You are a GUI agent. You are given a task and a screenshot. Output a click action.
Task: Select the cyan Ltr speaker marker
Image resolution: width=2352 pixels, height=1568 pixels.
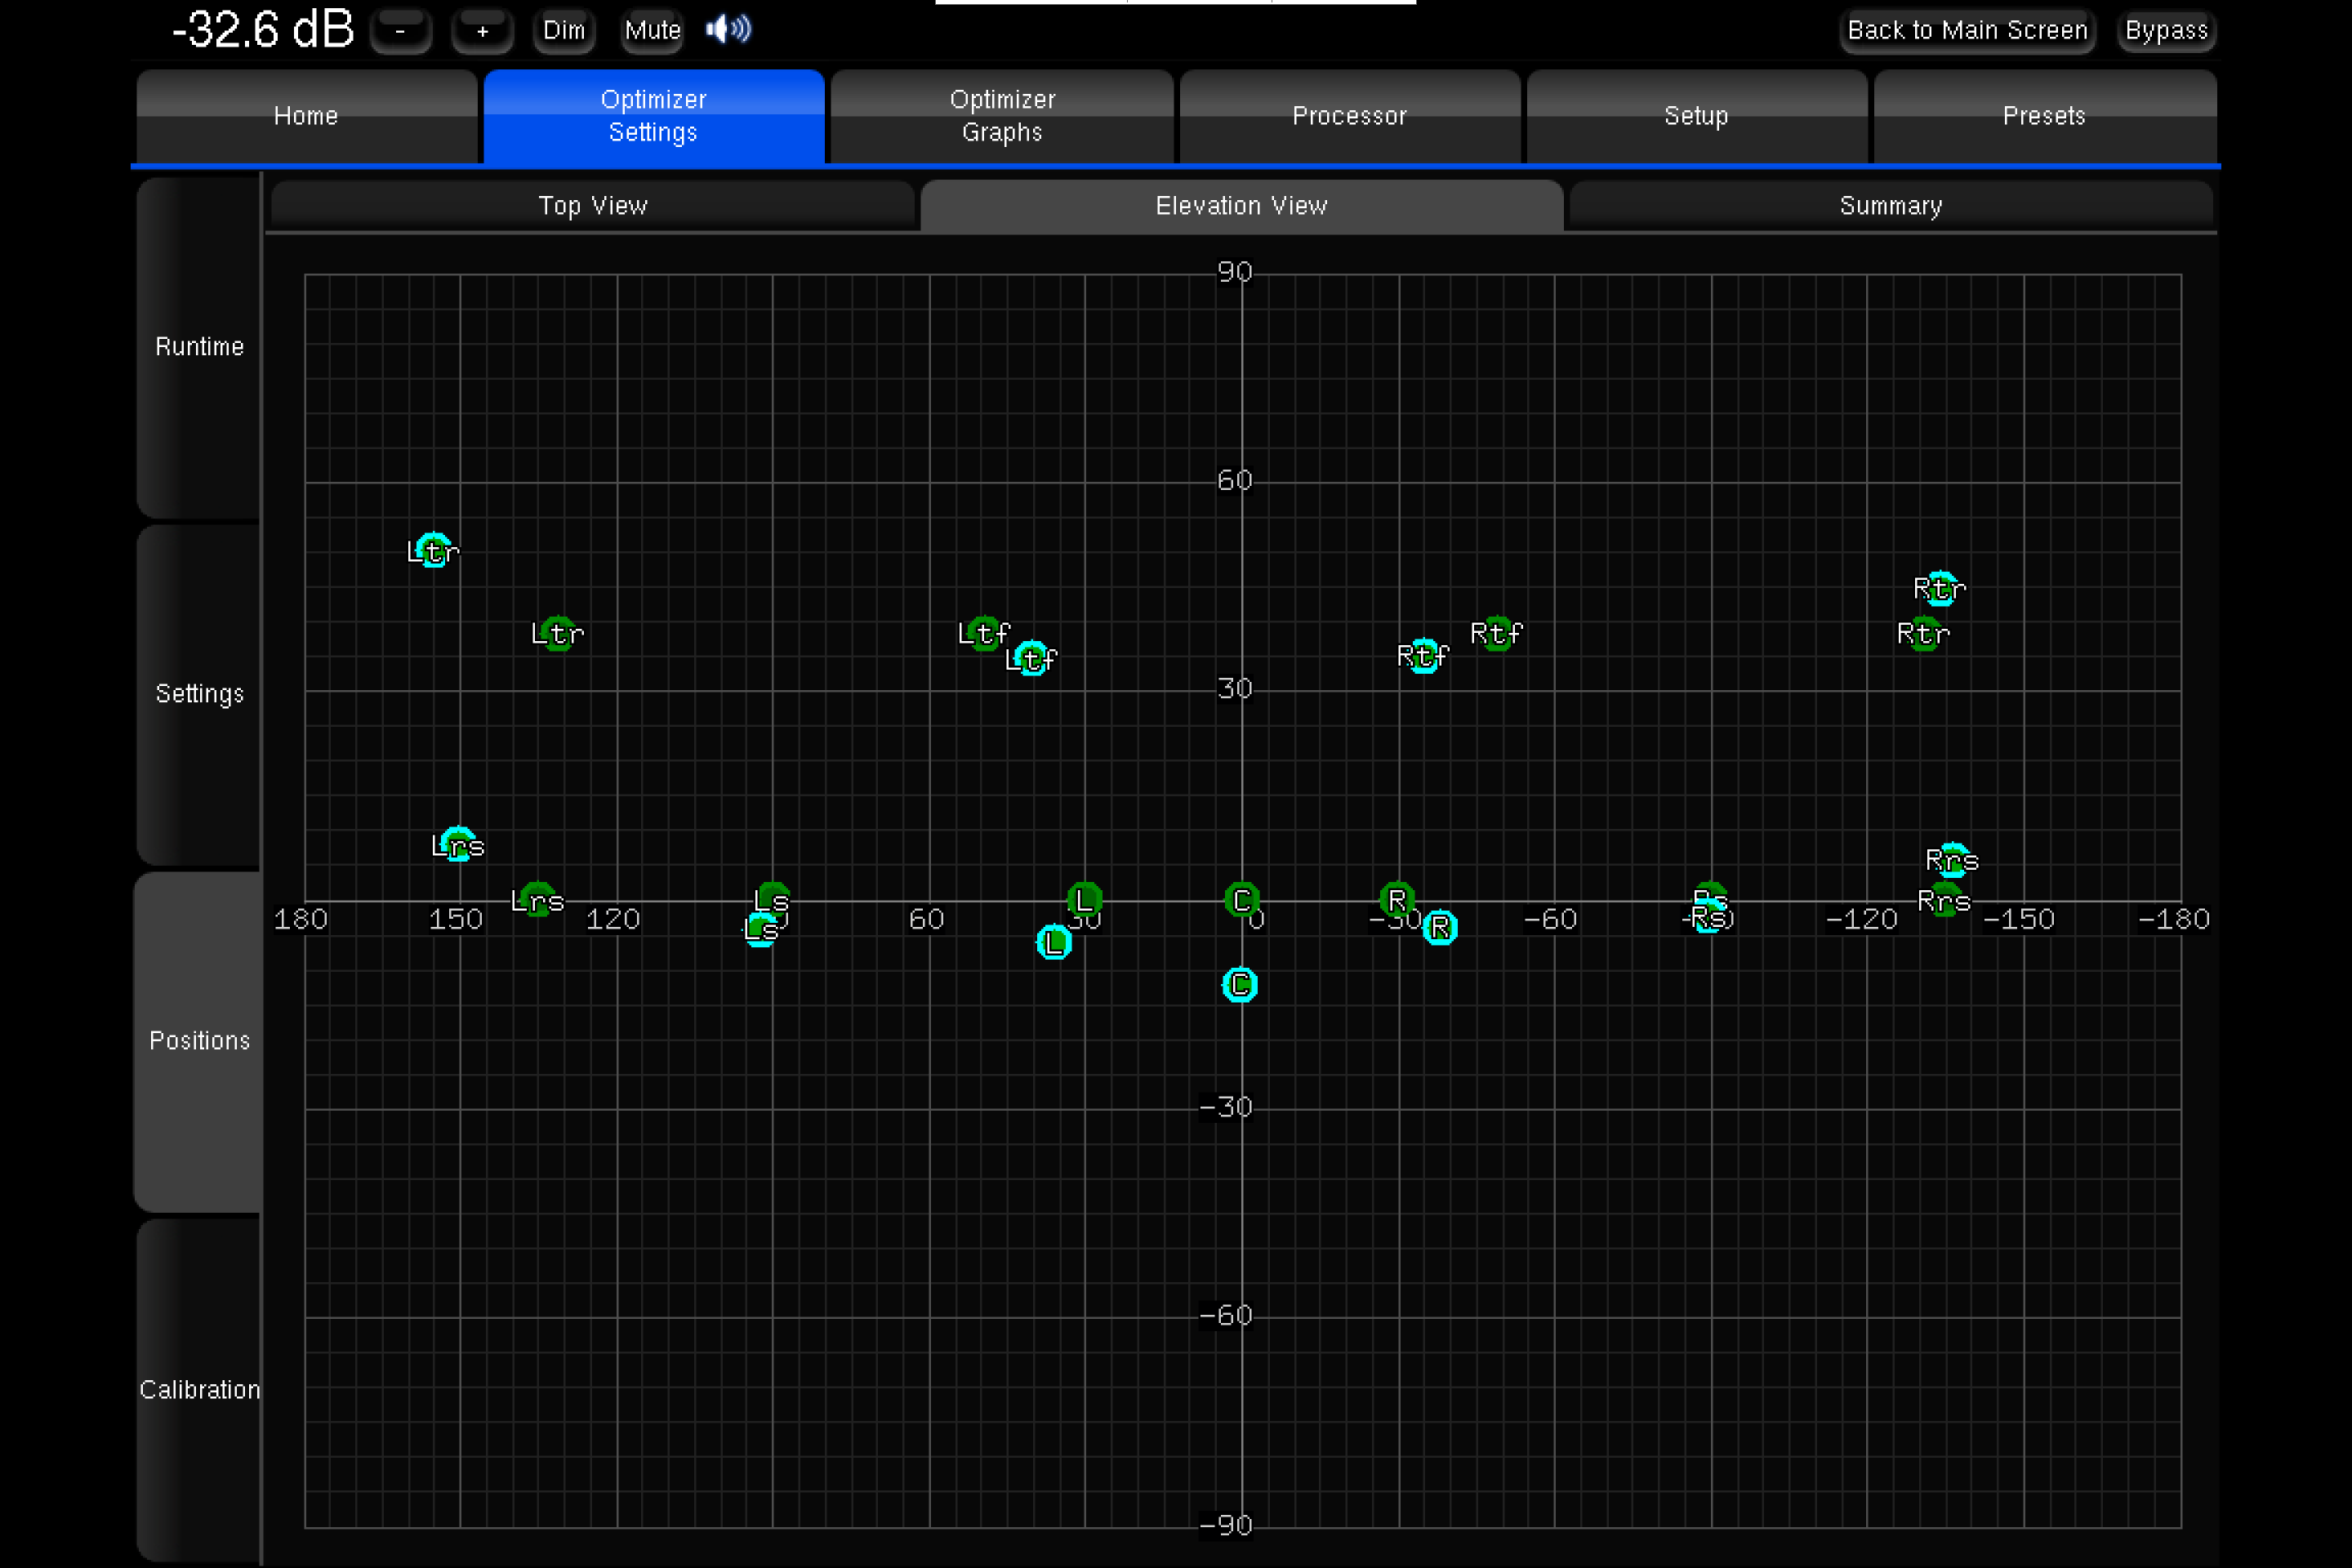[433, 550]
